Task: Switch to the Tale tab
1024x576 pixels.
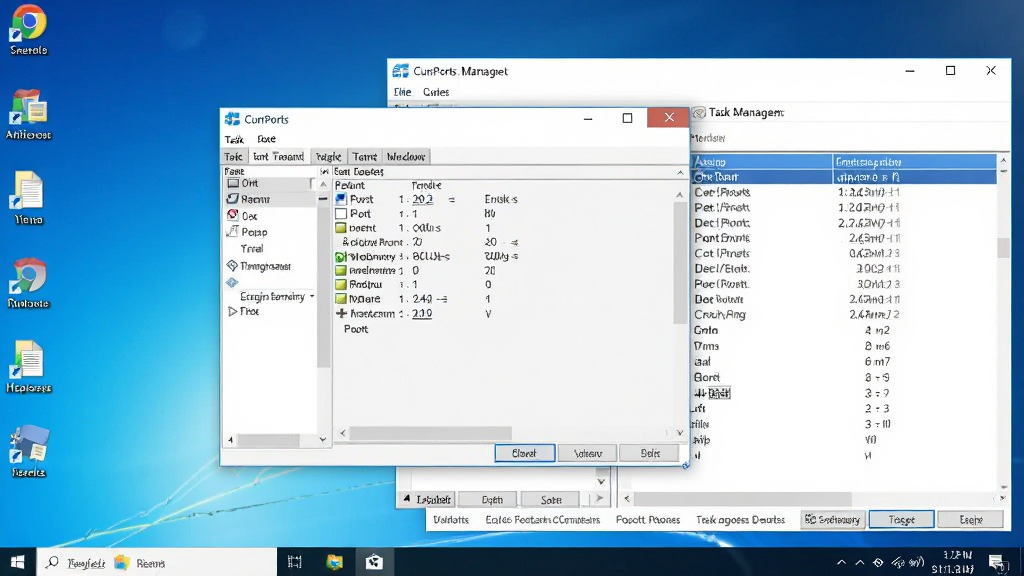Action: coord(233,157)
